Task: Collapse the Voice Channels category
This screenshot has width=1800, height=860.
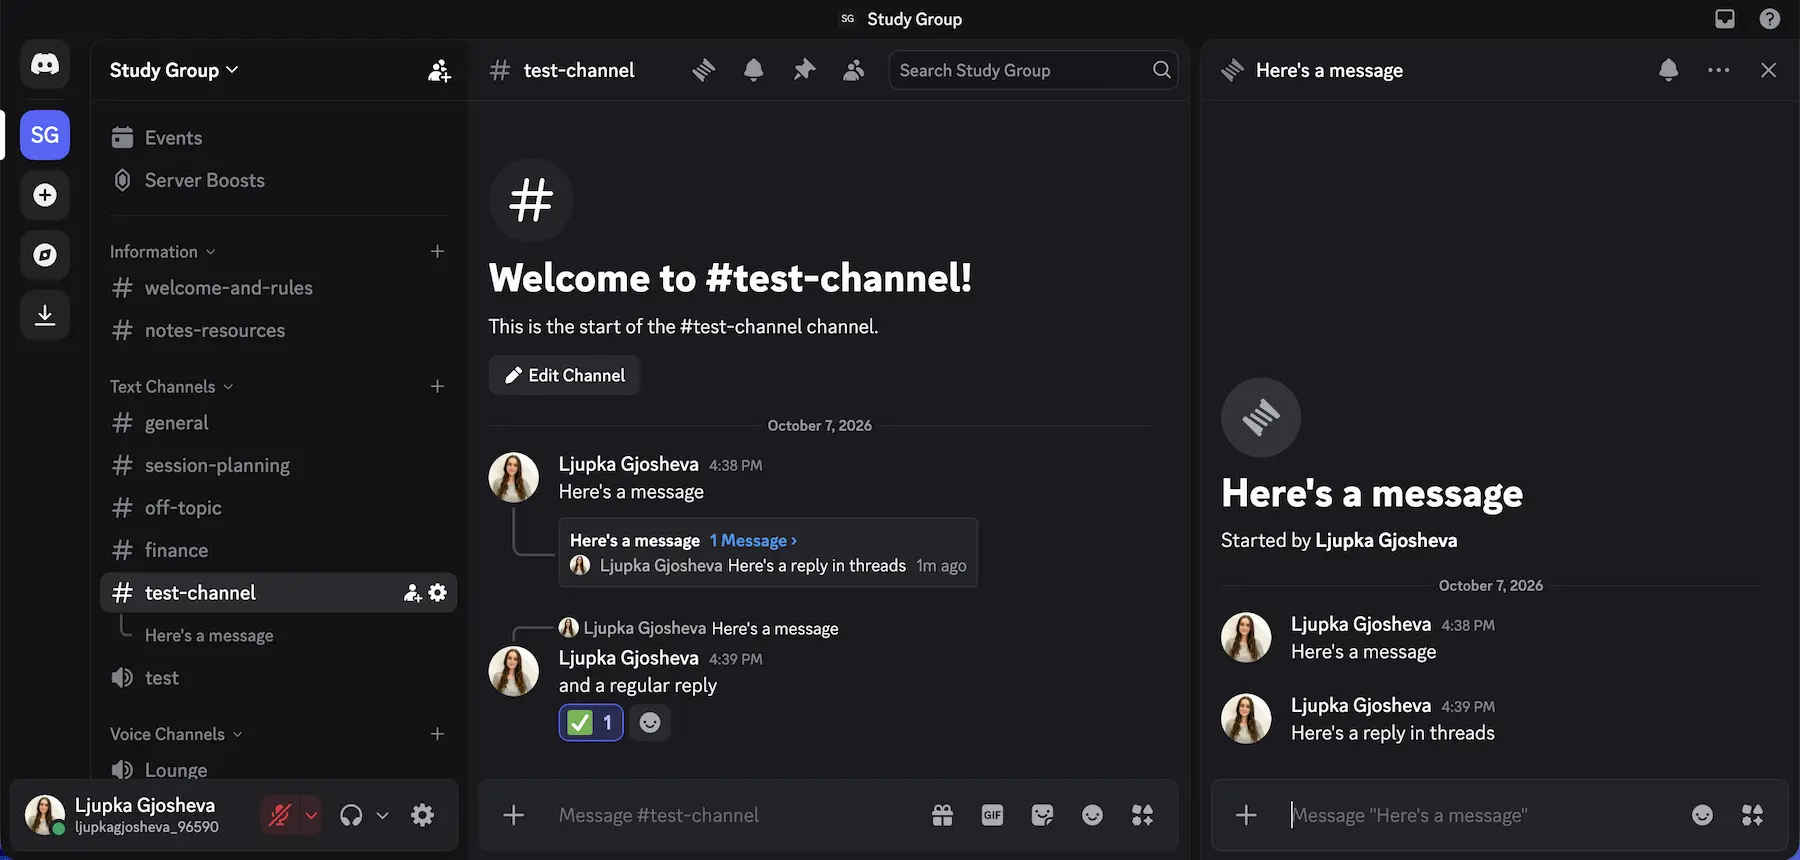Action: [x=176, y=734]
